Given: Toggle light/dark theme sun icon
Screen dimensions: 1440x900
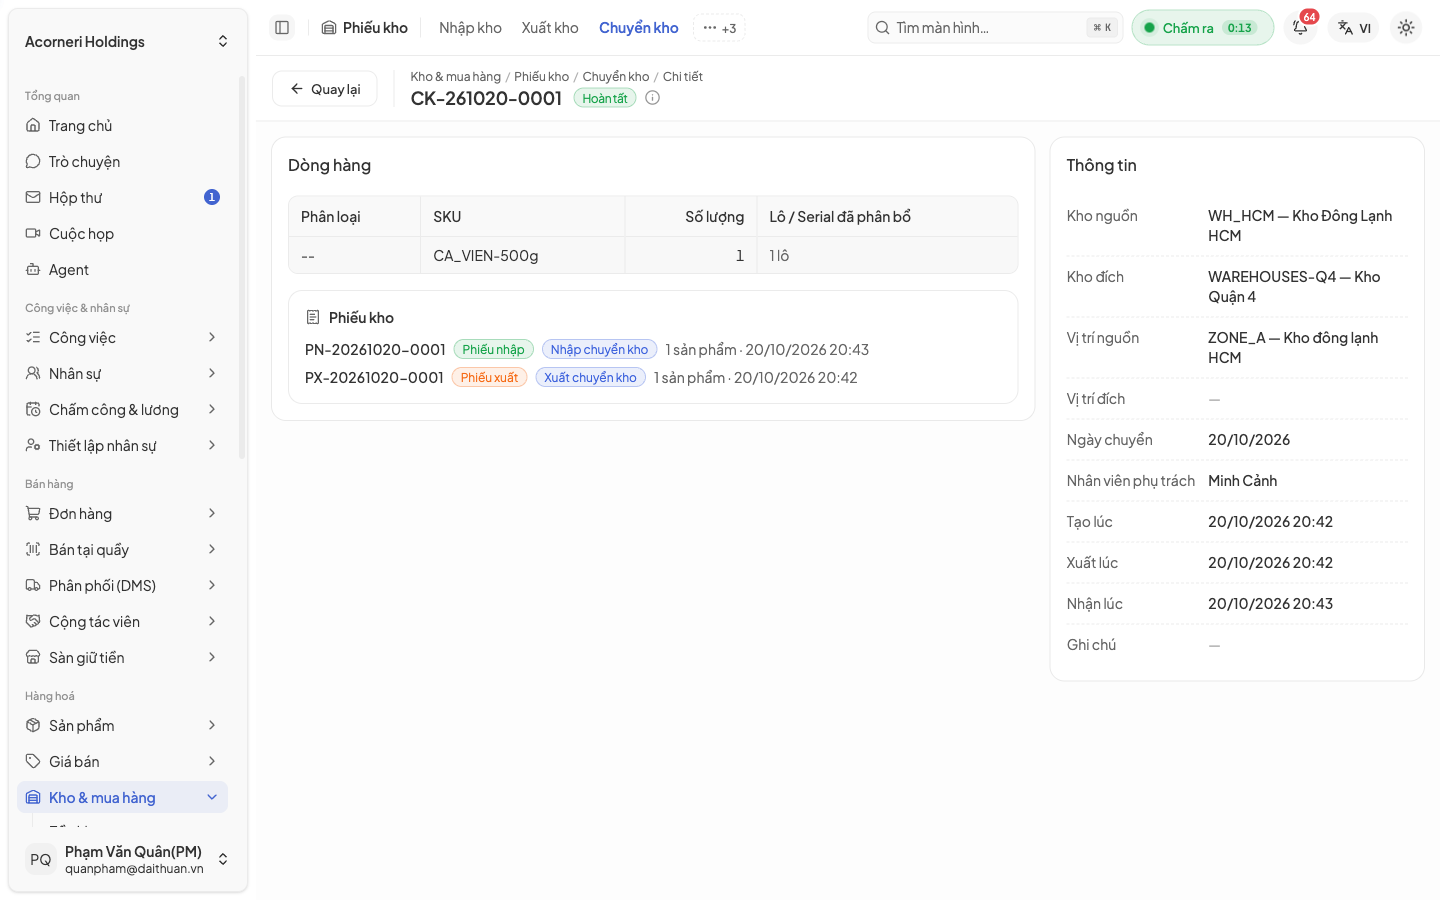Looking at the screenshot, I should tap(1406, 28).
